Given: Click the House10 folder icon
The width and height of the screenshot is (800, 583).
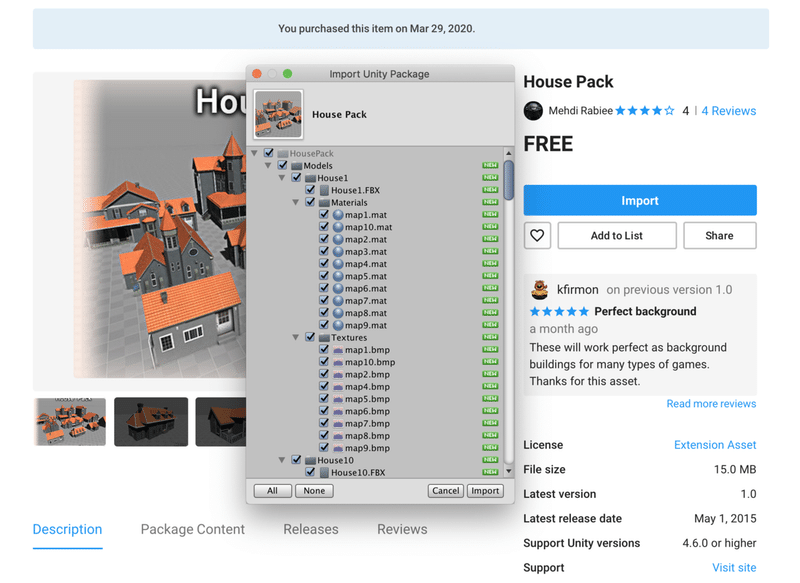Looking at the screenshot, I should click(x=310, y=460).
